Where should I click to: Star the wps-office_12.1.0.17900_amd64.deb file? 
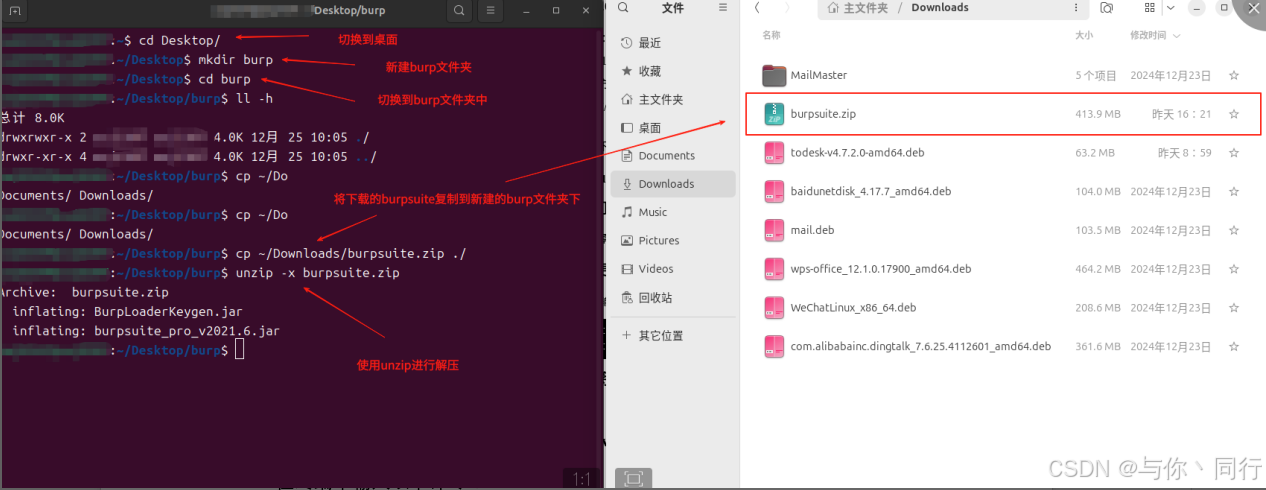tap(1233, 269)
